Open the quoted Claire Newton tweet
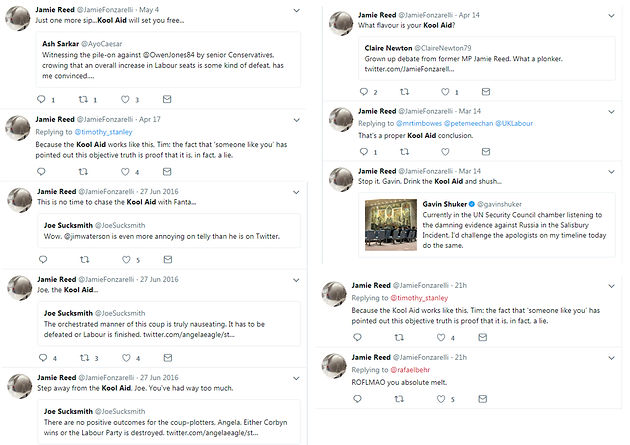The image size is (630, 445). coord(487,59)
